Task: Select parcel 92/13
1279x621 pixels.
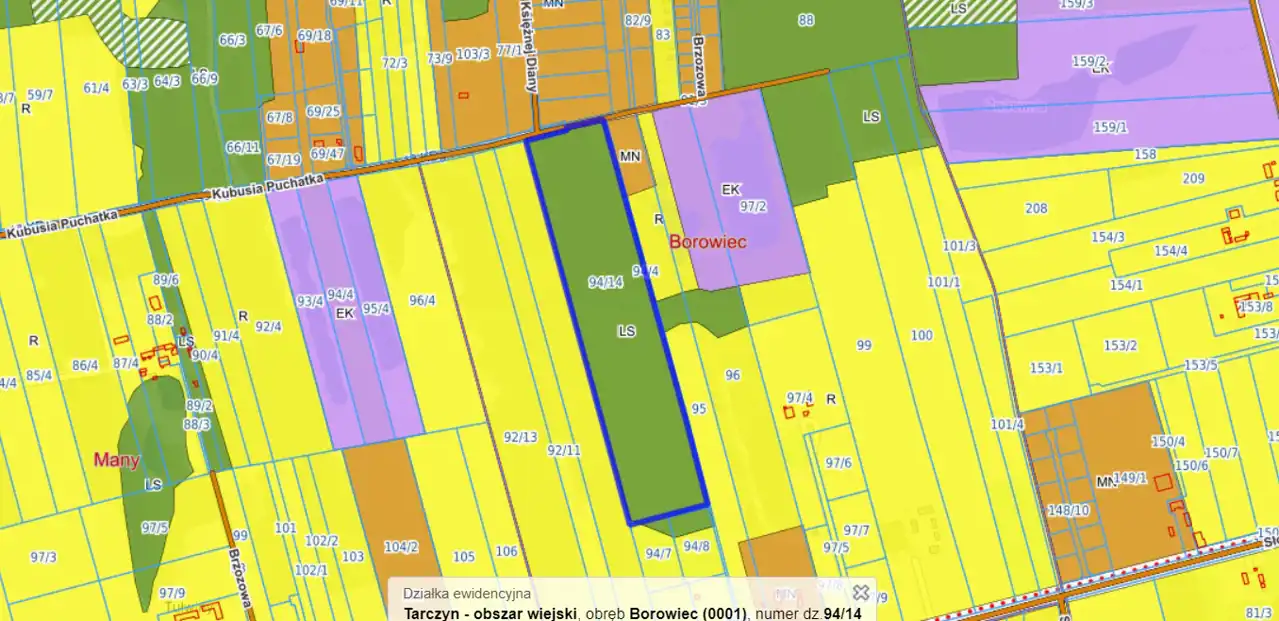Action: 520,437
